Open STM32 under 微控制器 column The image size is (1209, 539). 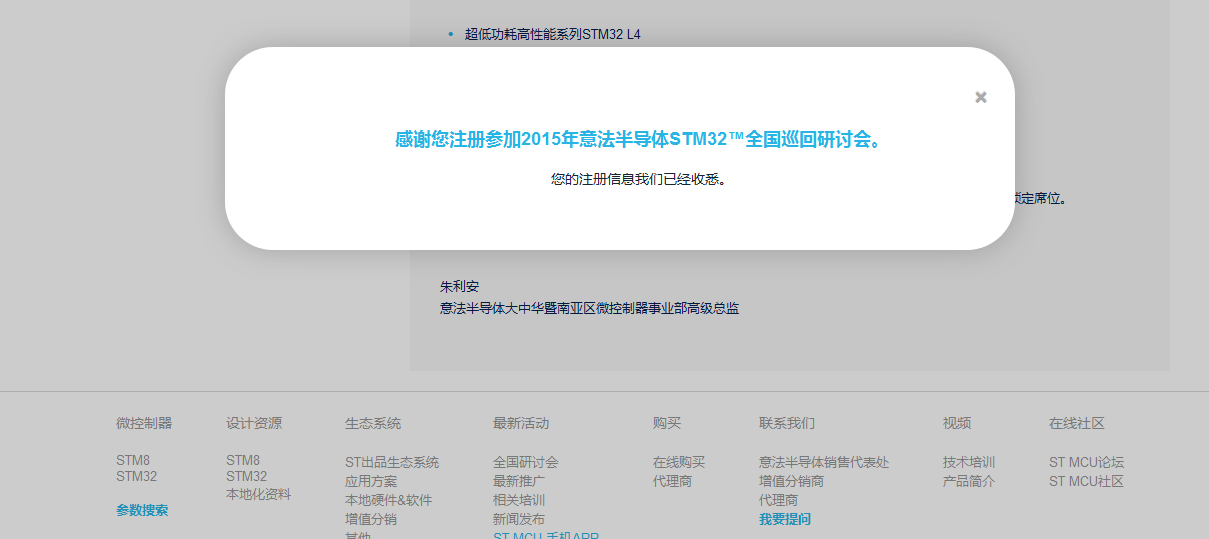click(x=136, y=477)
